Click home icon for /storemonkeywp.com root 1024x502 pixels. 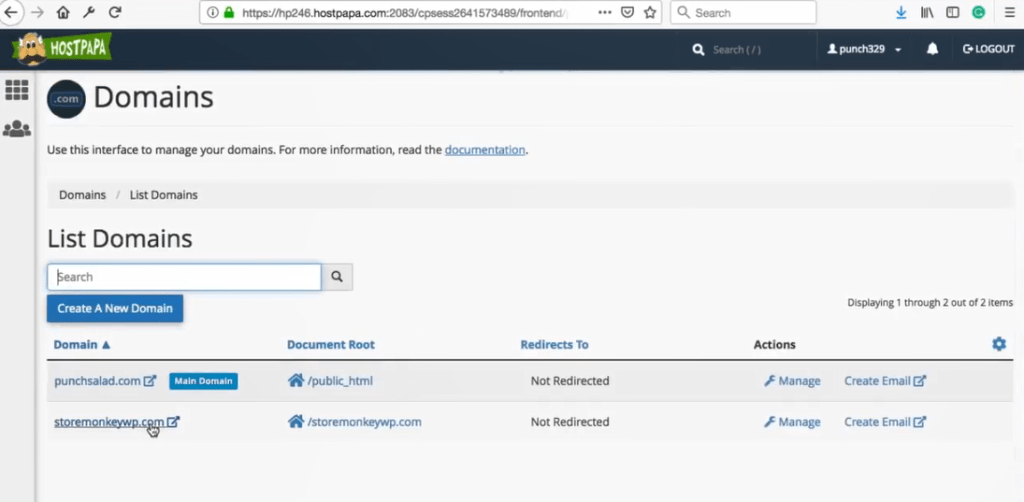tap(296, 421)
